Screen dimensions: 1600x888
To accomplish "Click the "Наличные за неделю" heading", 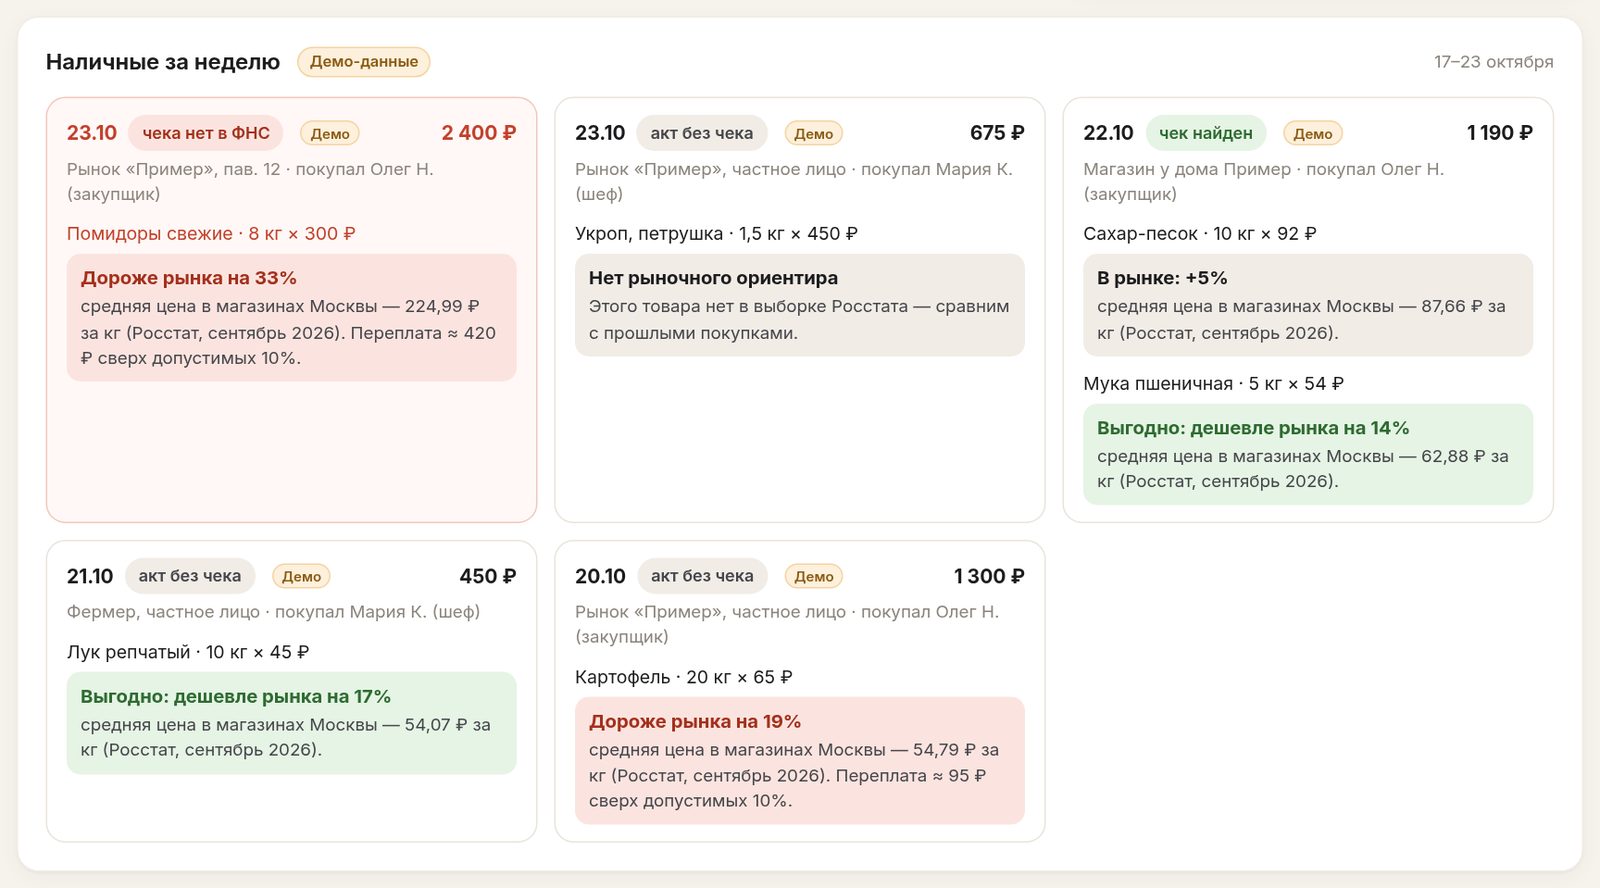I will [163, 62].
